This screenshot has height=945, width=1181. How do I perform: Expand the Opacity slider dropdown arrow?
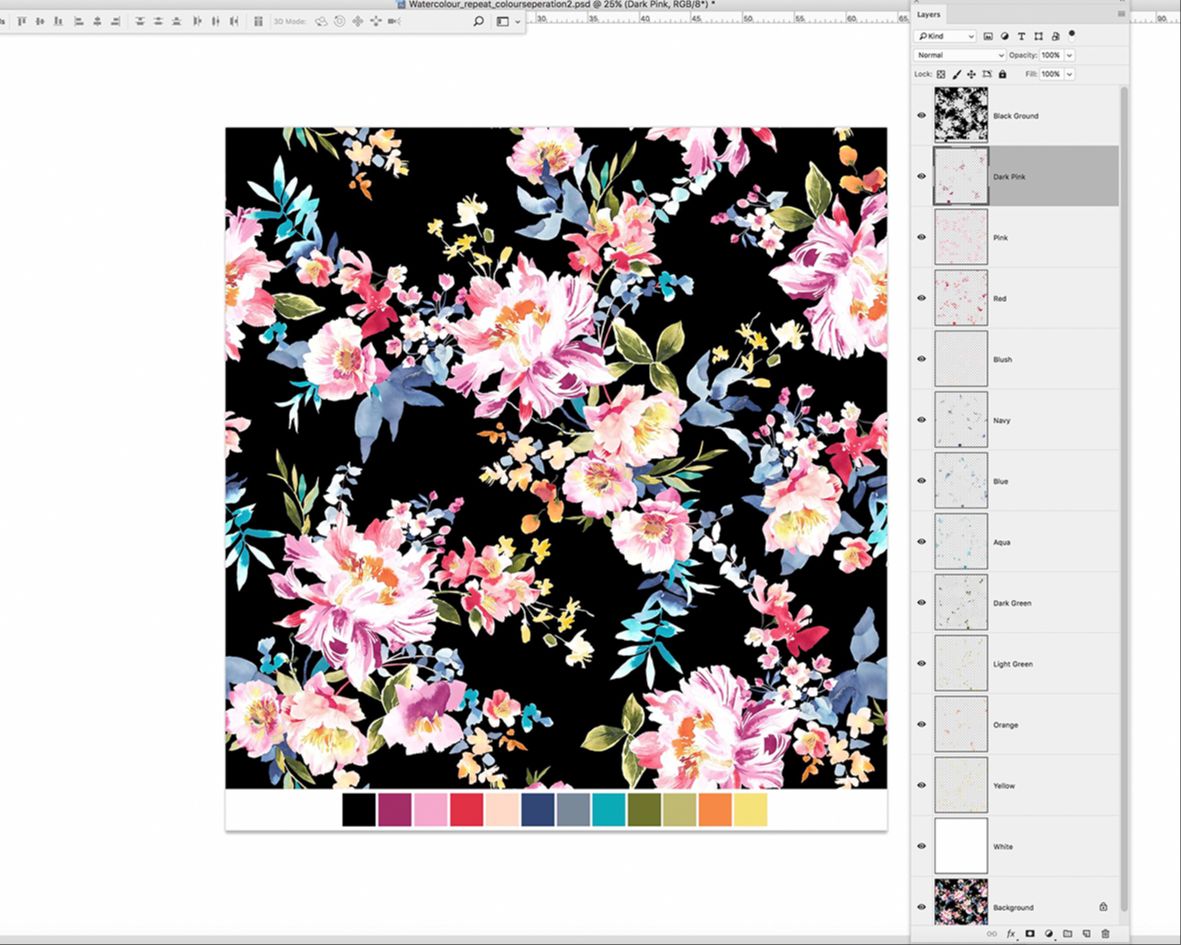point(1070,55)
